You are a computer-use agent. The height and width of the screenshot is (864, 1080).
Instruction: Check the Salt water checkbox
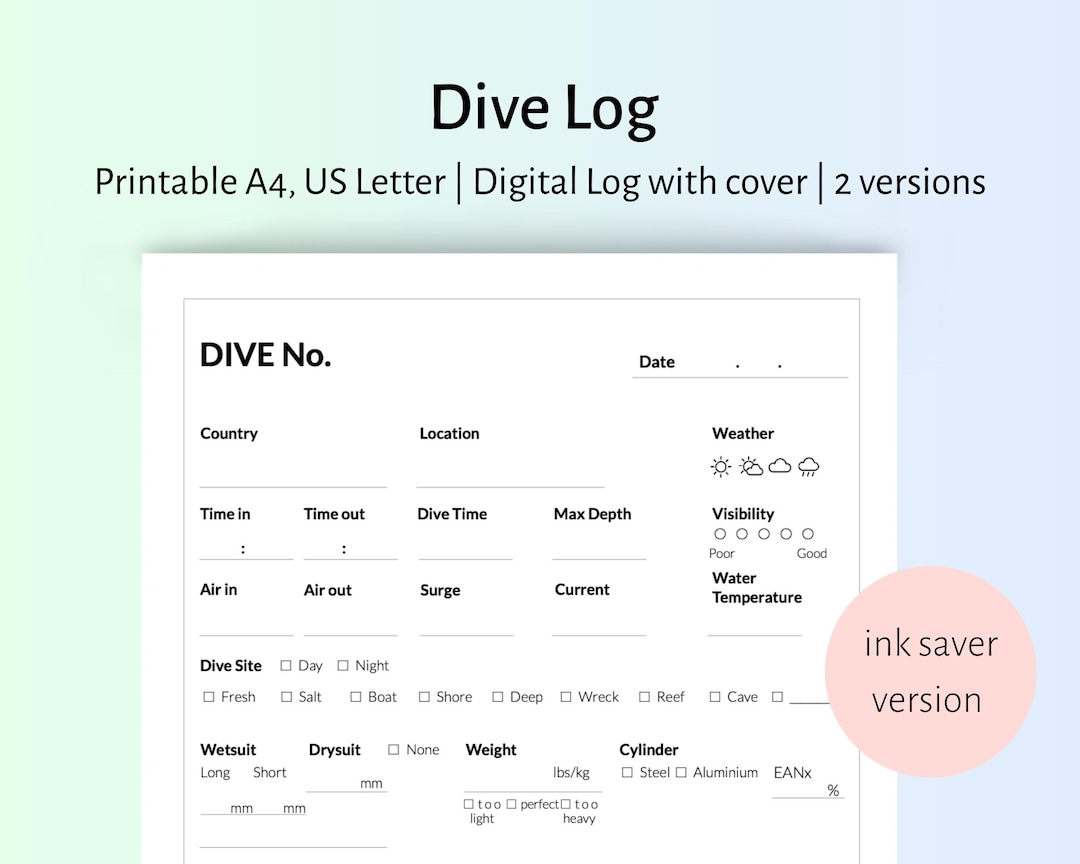[x=286, y=697]
